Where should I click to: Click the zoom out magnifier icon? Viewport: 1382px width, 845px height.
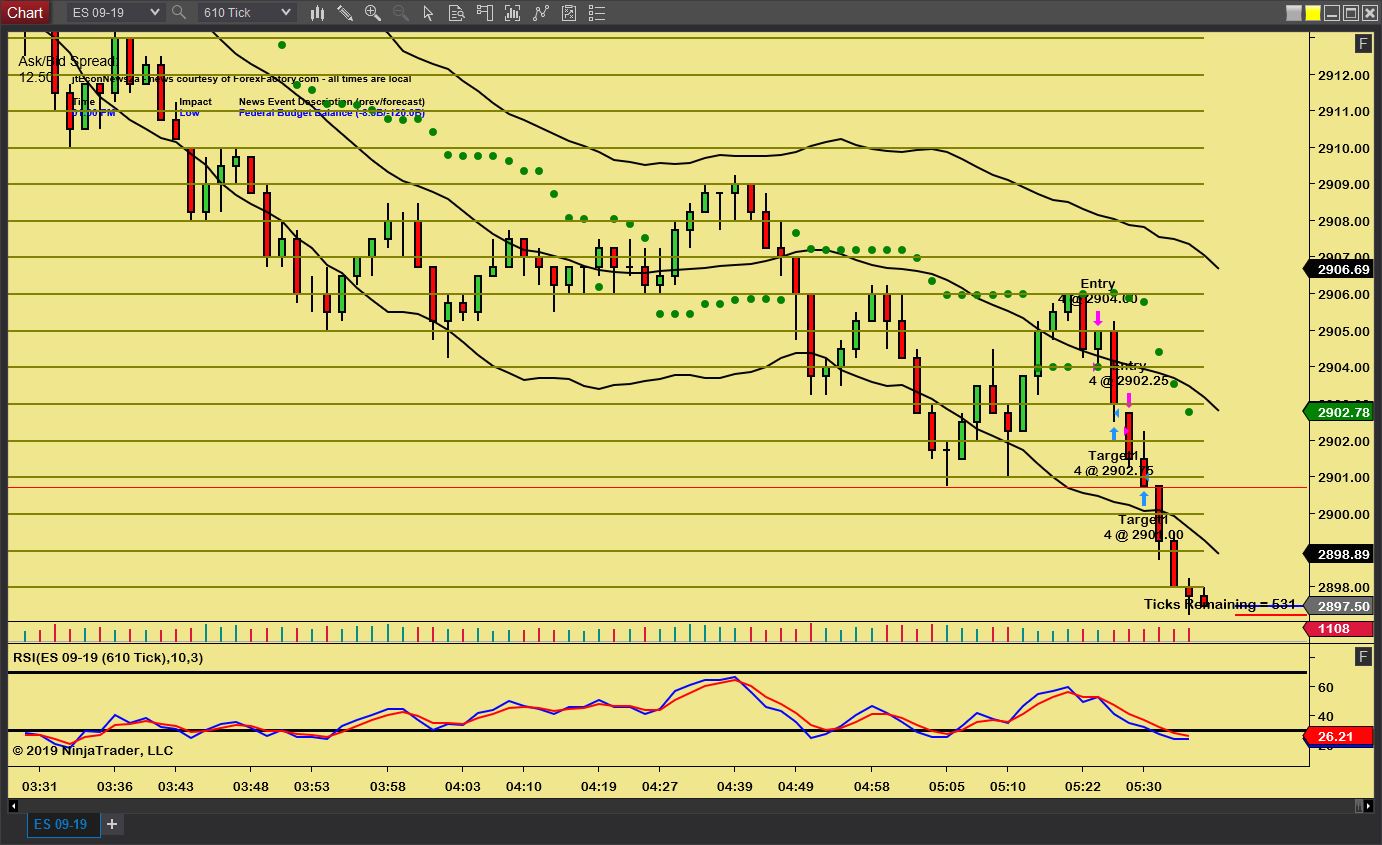pyautogui.click(x=401, y=12)
